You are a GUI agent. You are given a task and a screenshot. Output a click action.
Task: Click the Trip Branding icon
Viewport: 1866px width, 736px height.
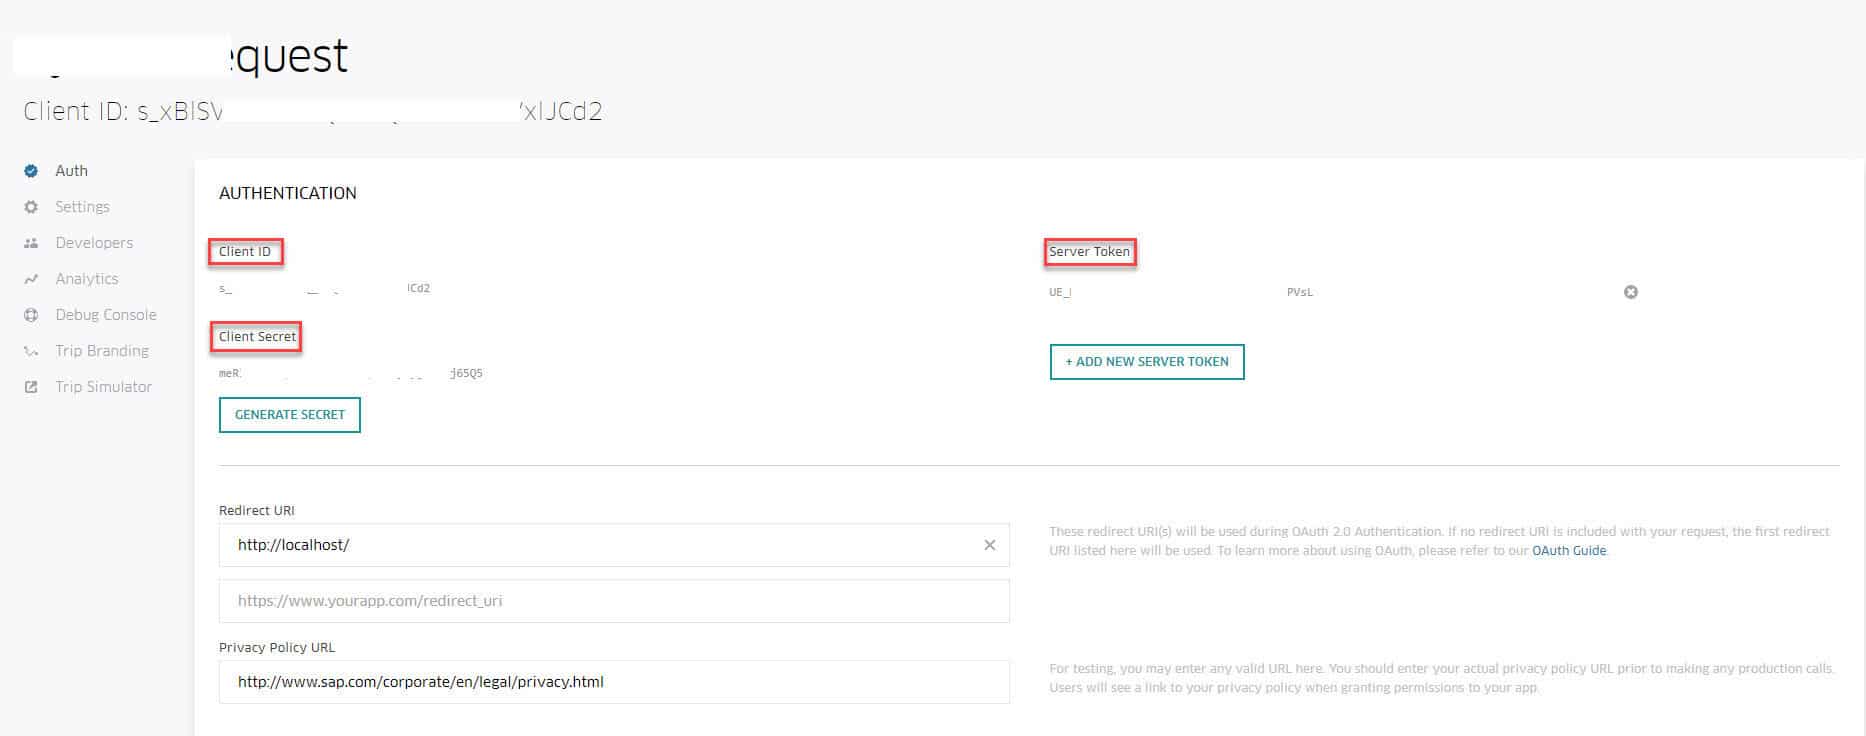click(x=31, y=351)
